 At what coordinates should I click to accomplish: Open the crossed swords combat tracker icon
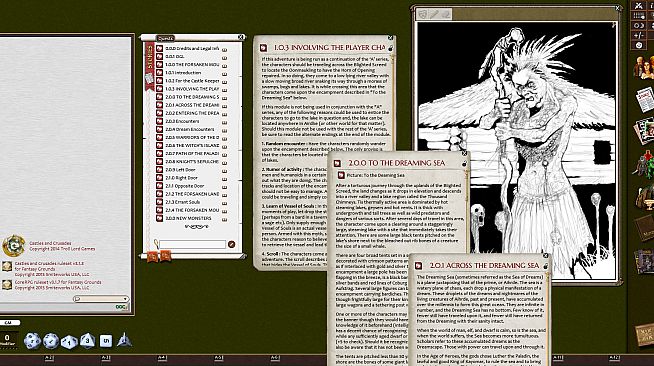(639, 5)
